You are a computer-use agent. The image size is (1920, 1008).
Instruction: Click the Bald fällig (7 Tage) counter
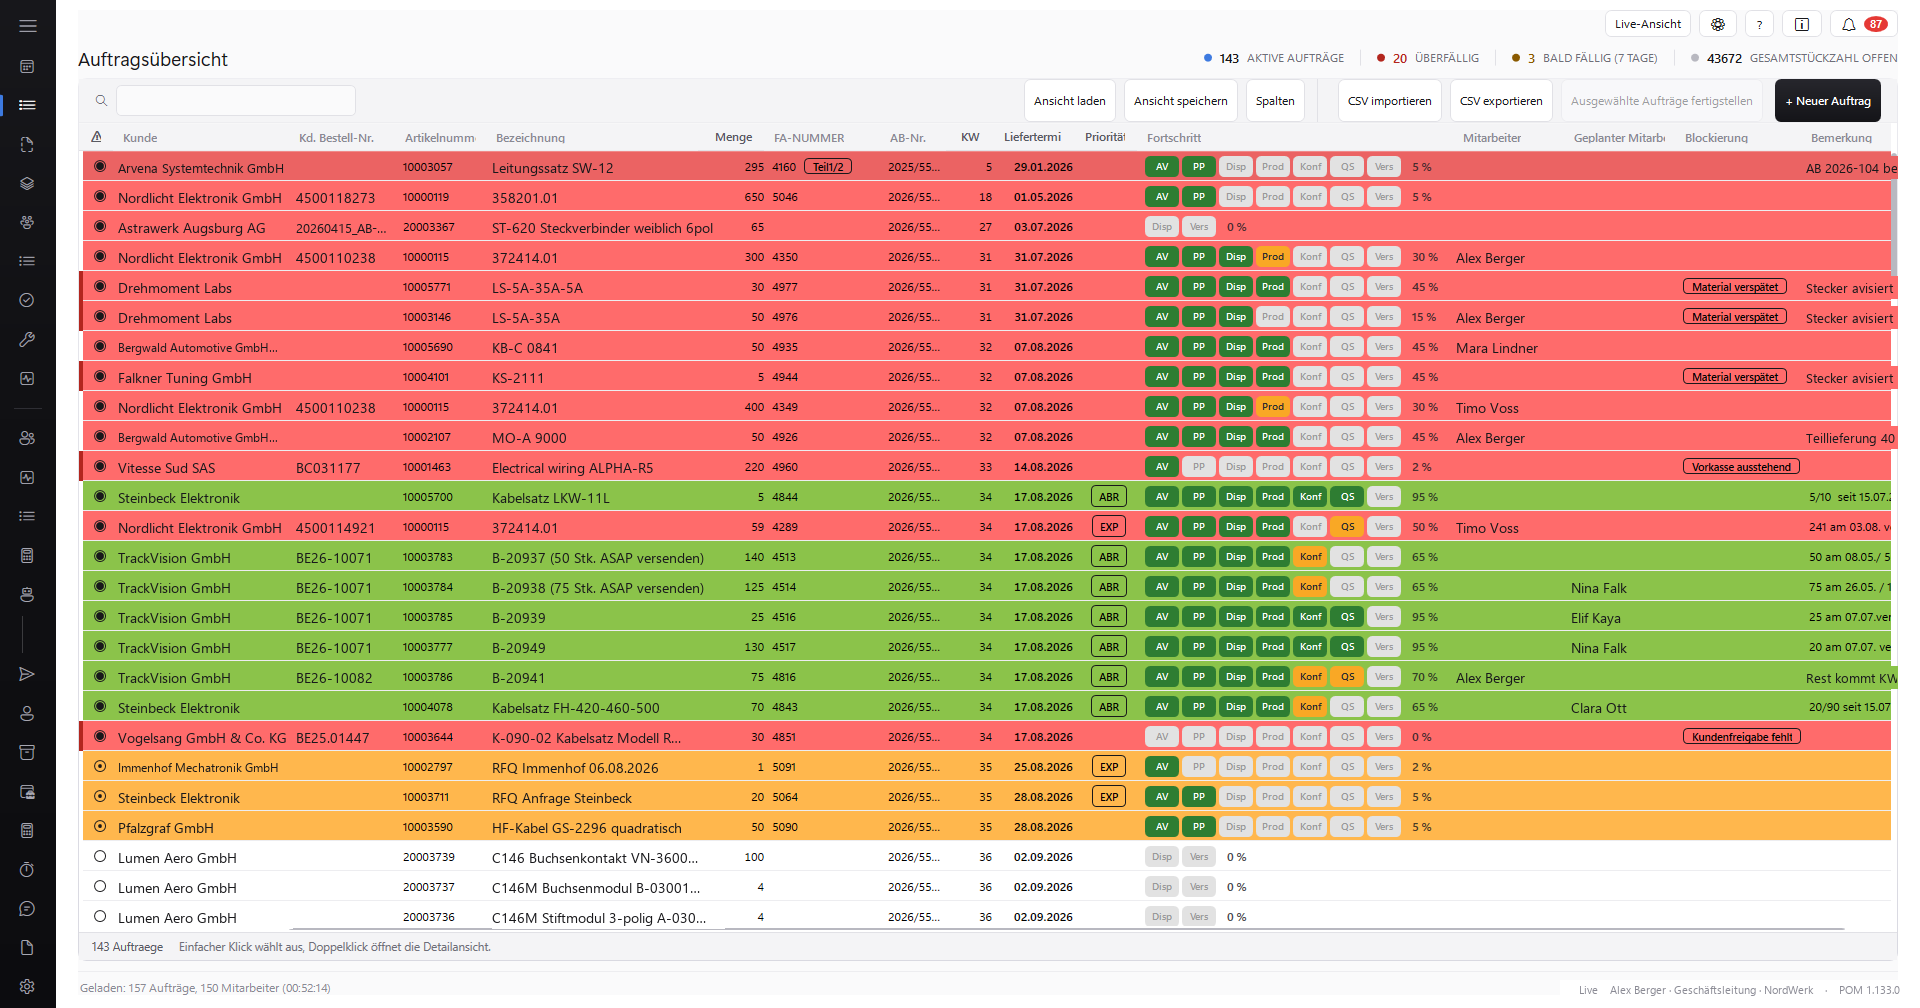point(1585,58)
